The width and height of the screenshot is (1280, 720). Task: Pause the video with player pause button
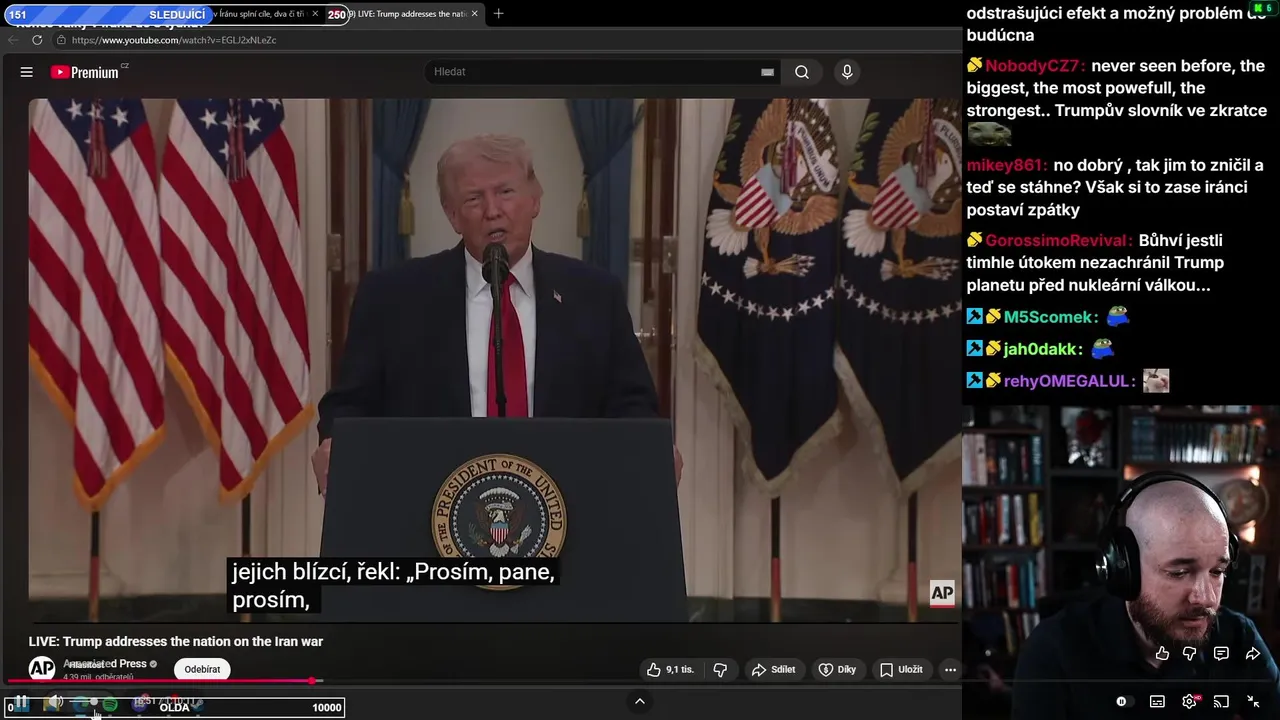pos(21,703)
